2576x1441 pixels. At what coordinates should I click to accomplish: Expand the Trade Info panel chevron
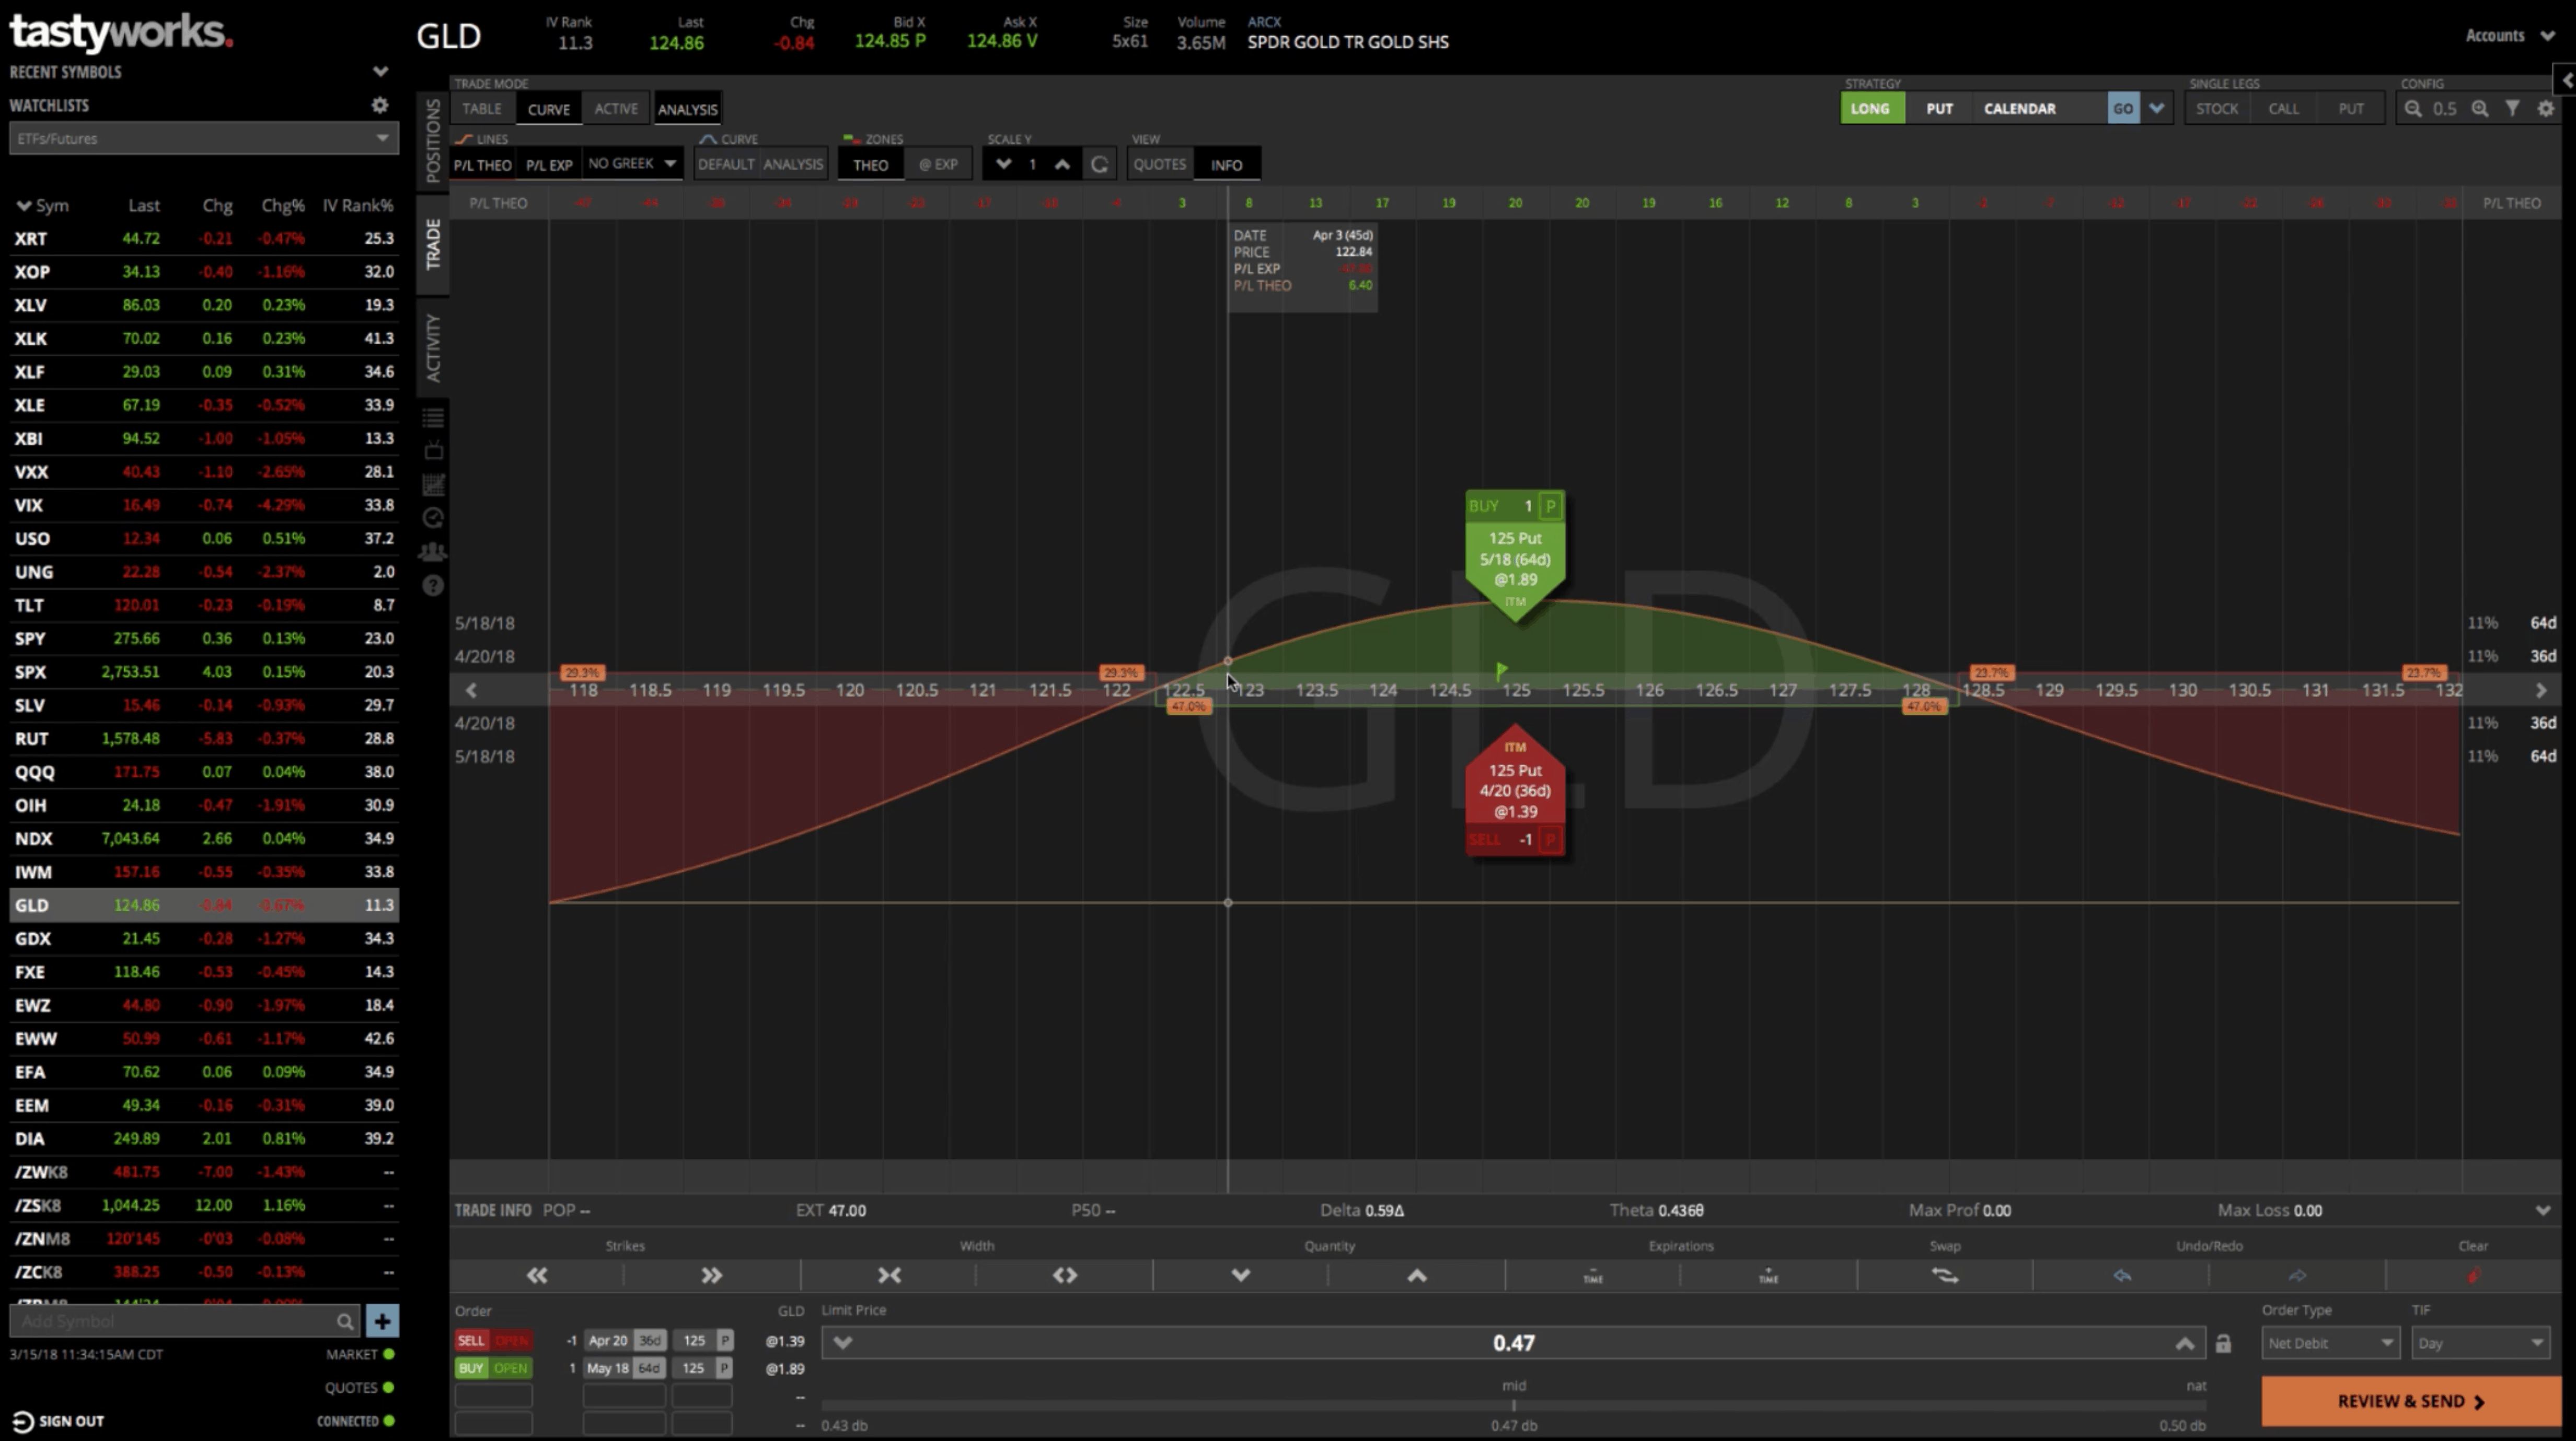pyautogui.click(x=2543, y=1210)
